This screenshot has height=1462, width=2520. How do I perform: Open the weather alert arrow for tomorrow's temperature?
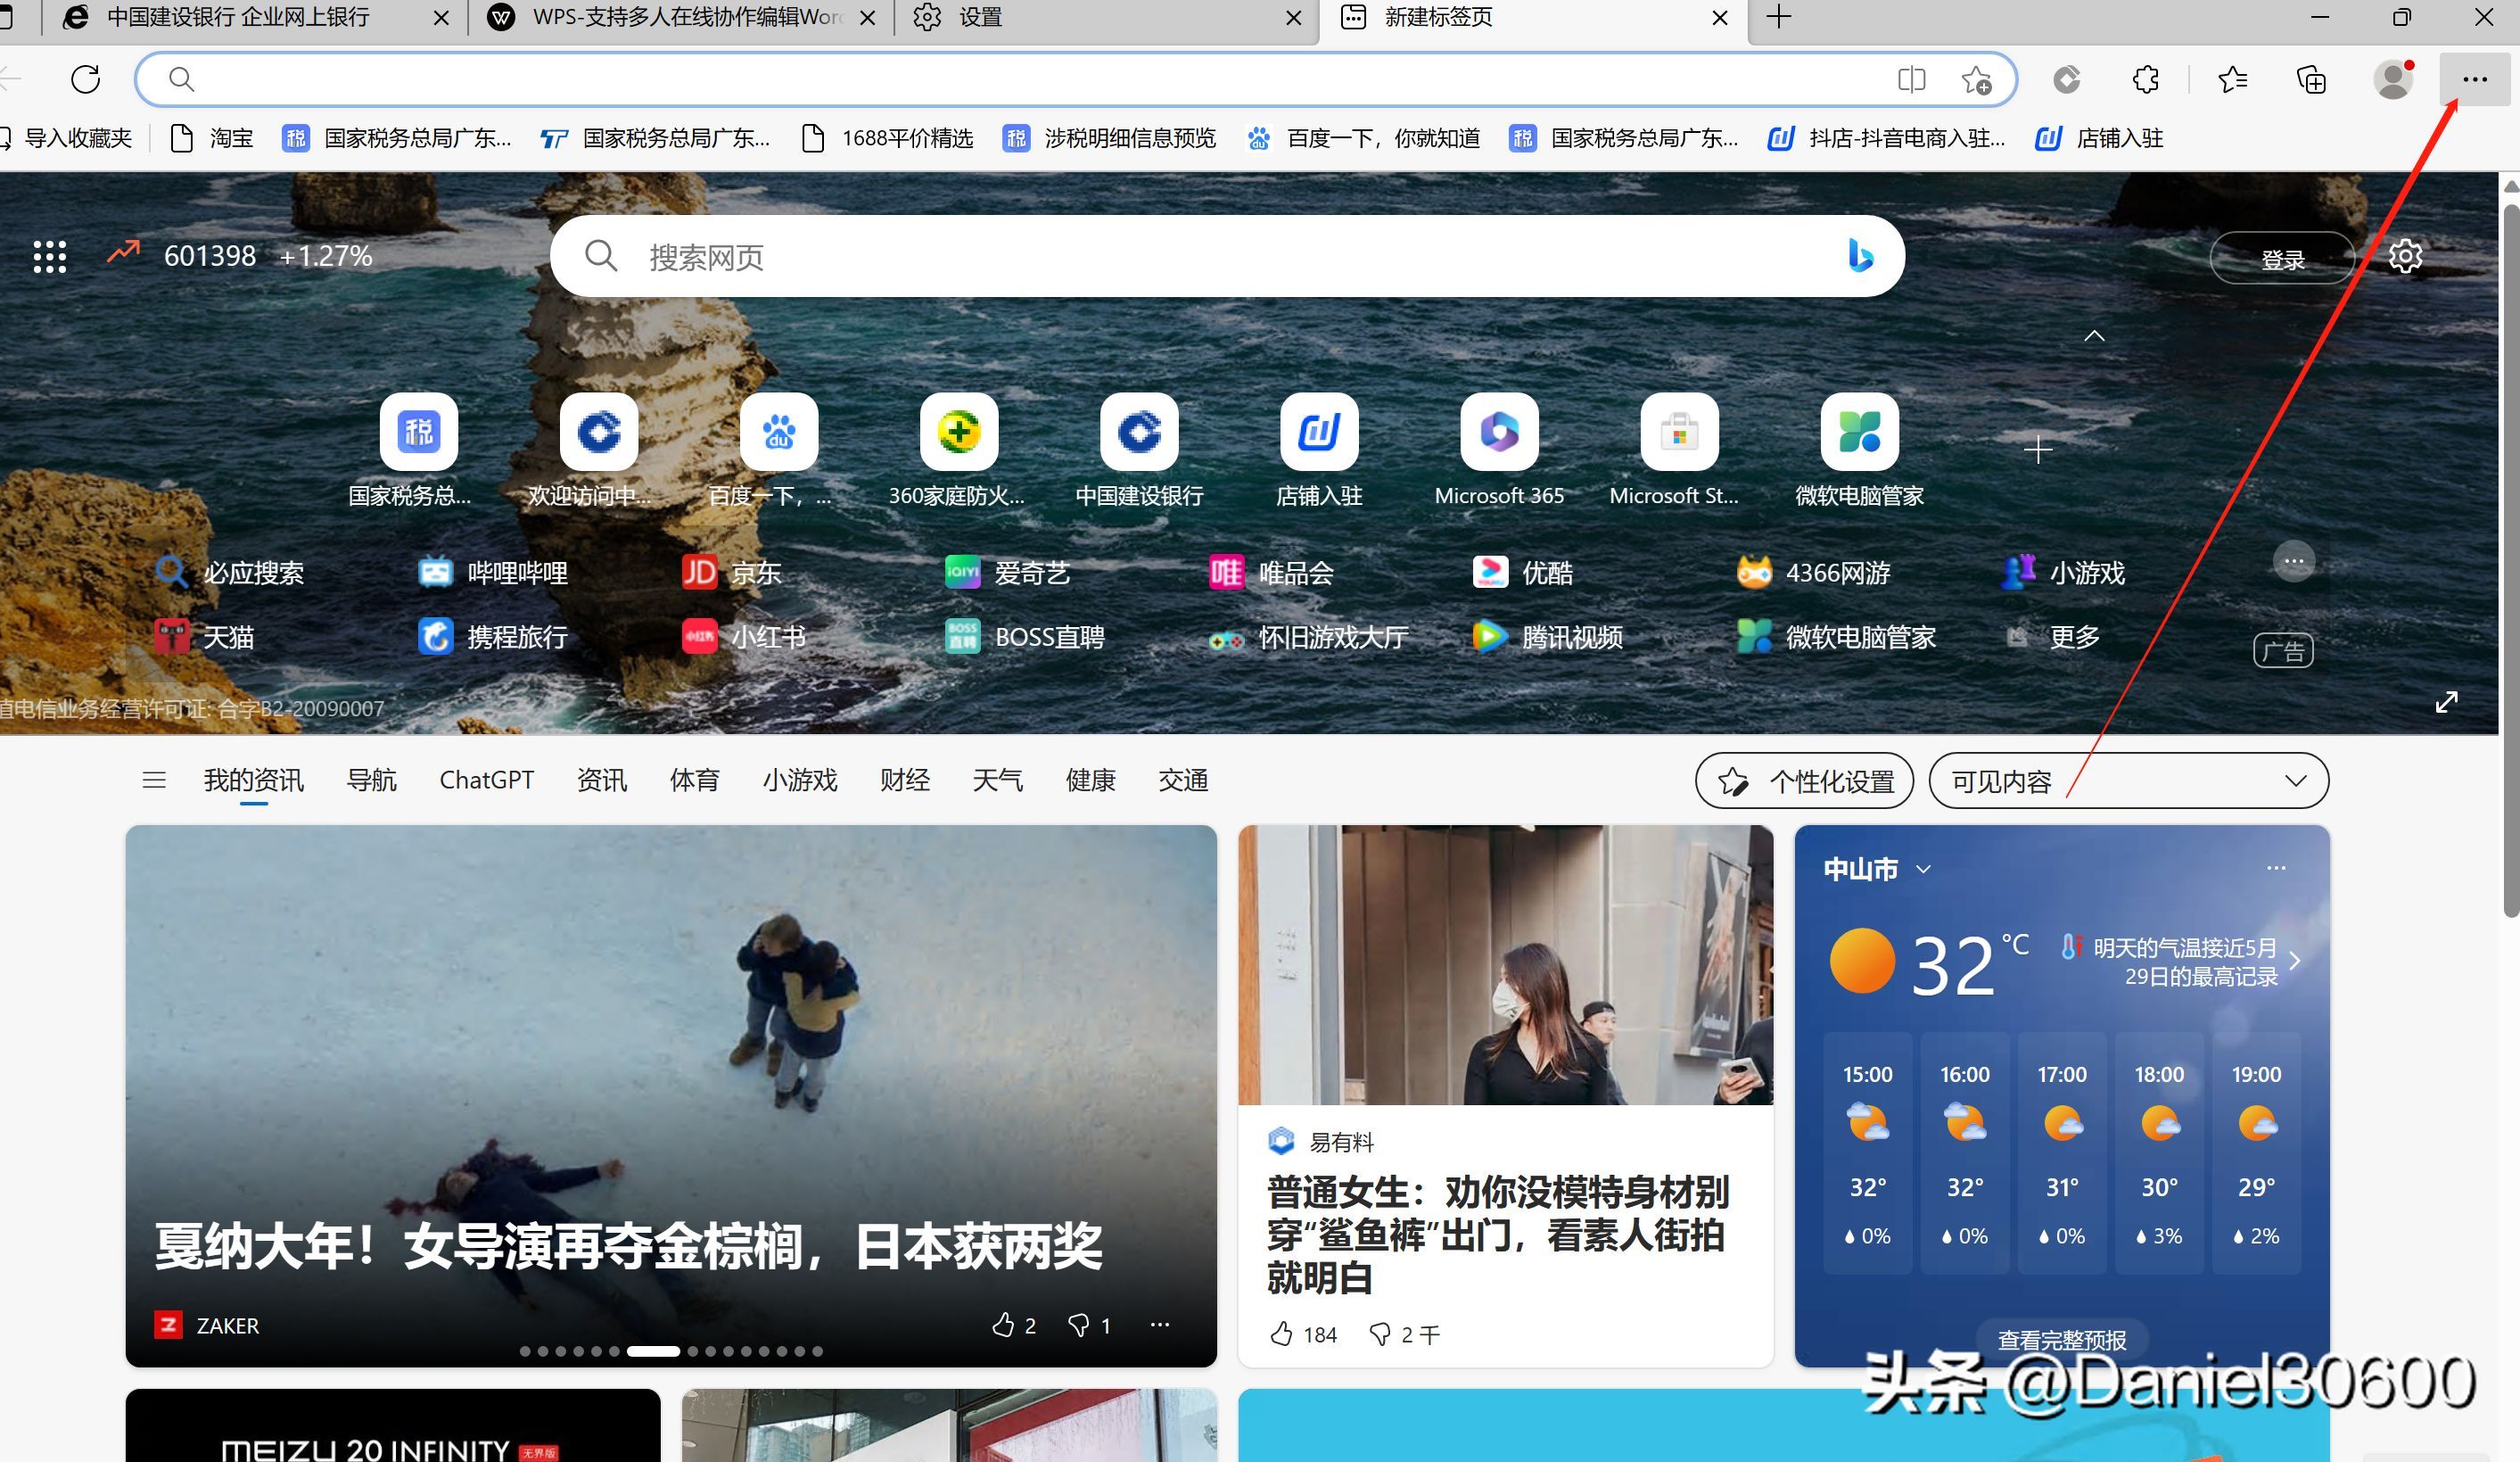coord(2295,961)
